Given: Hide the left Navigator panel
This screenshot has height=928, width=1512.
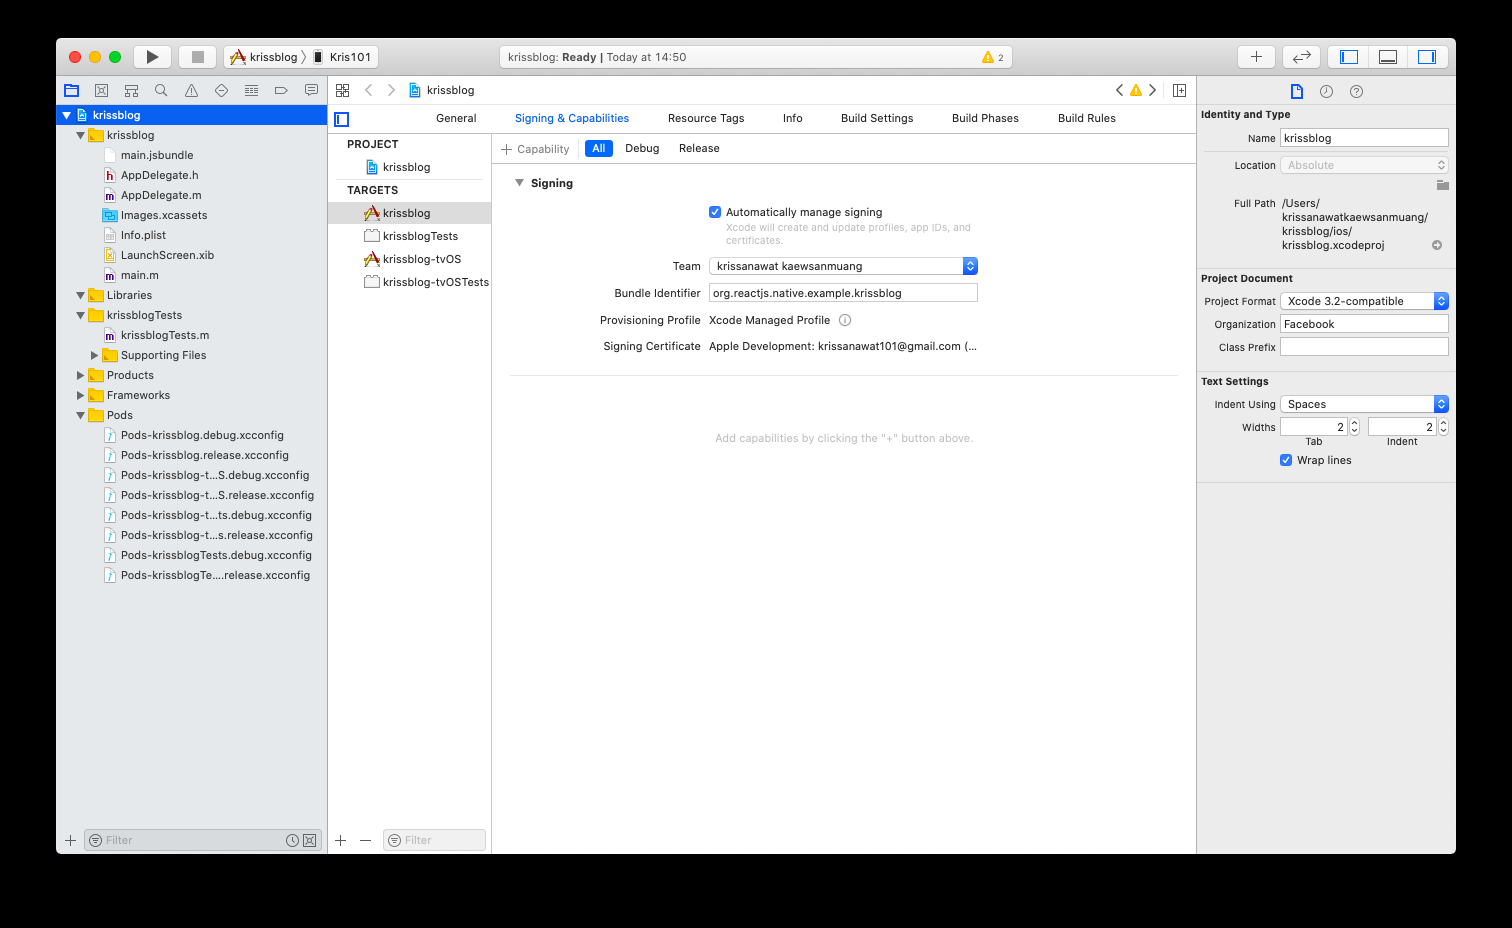Looking at the screenshot, I should tap(1349, 57).
